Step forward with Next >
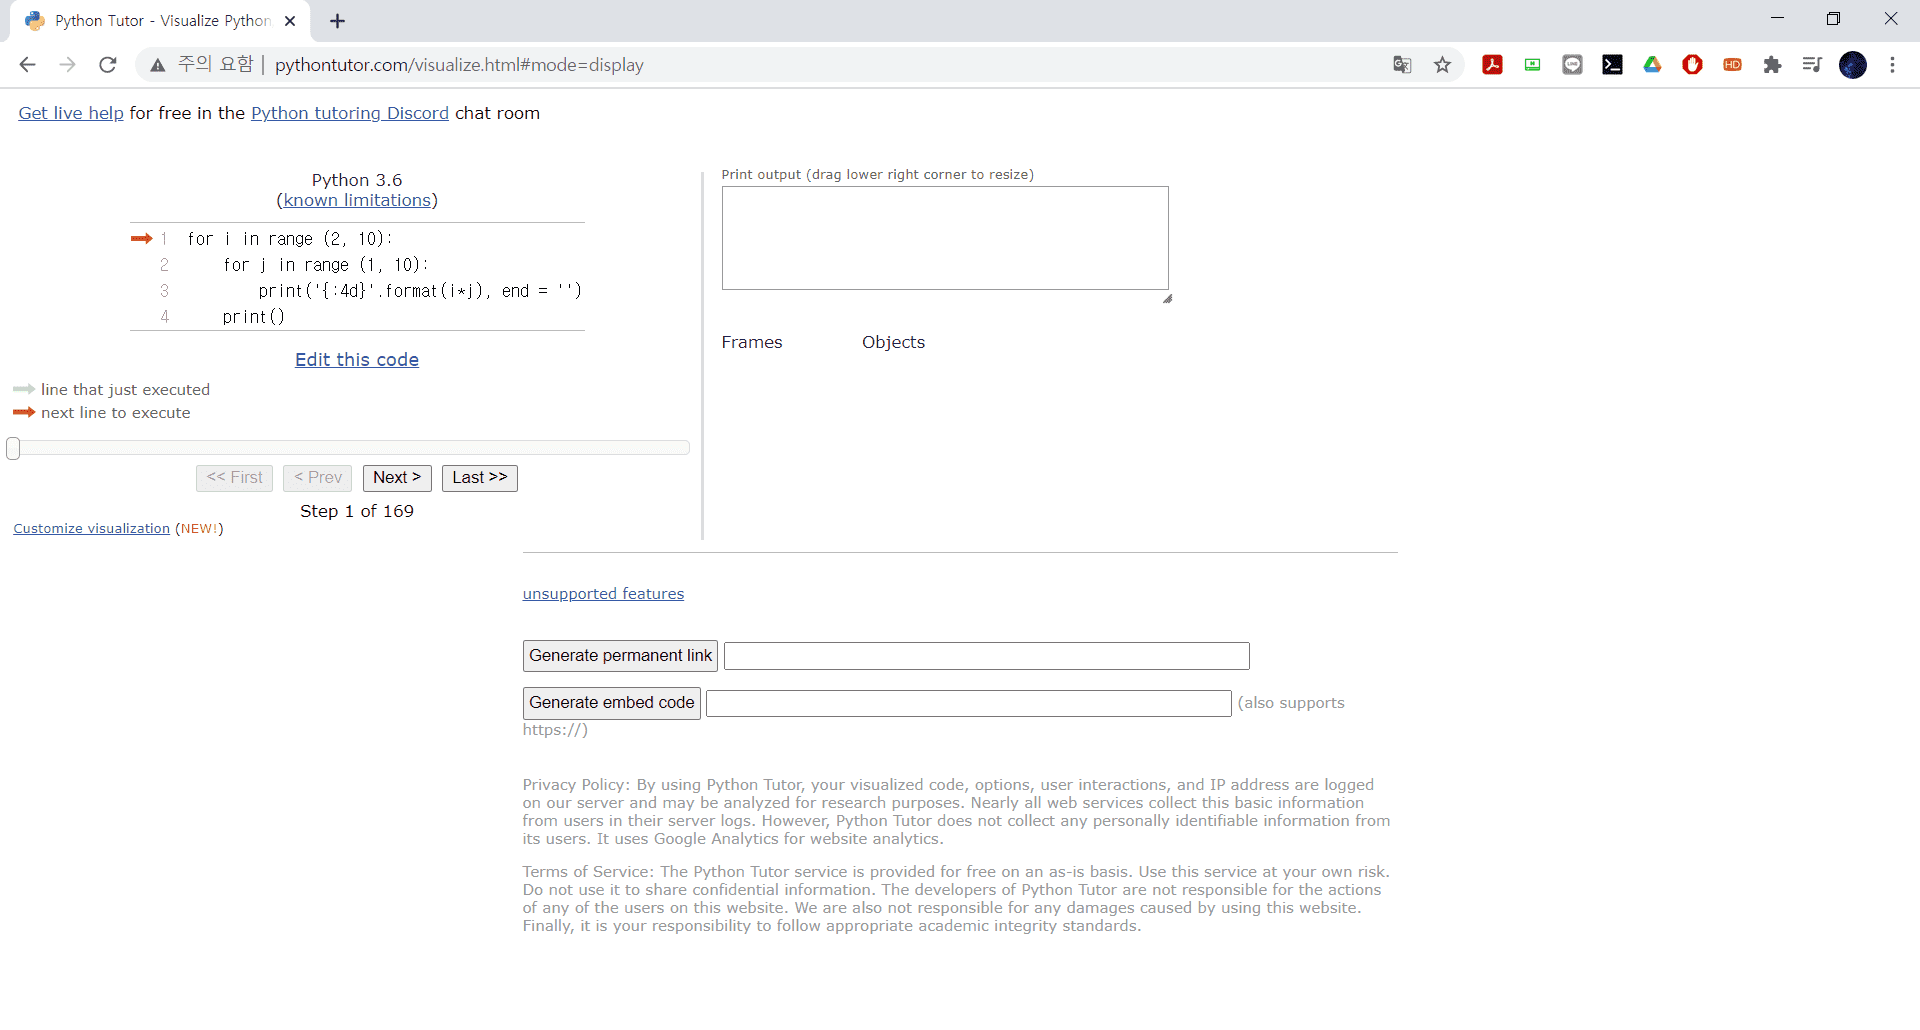 397,478
